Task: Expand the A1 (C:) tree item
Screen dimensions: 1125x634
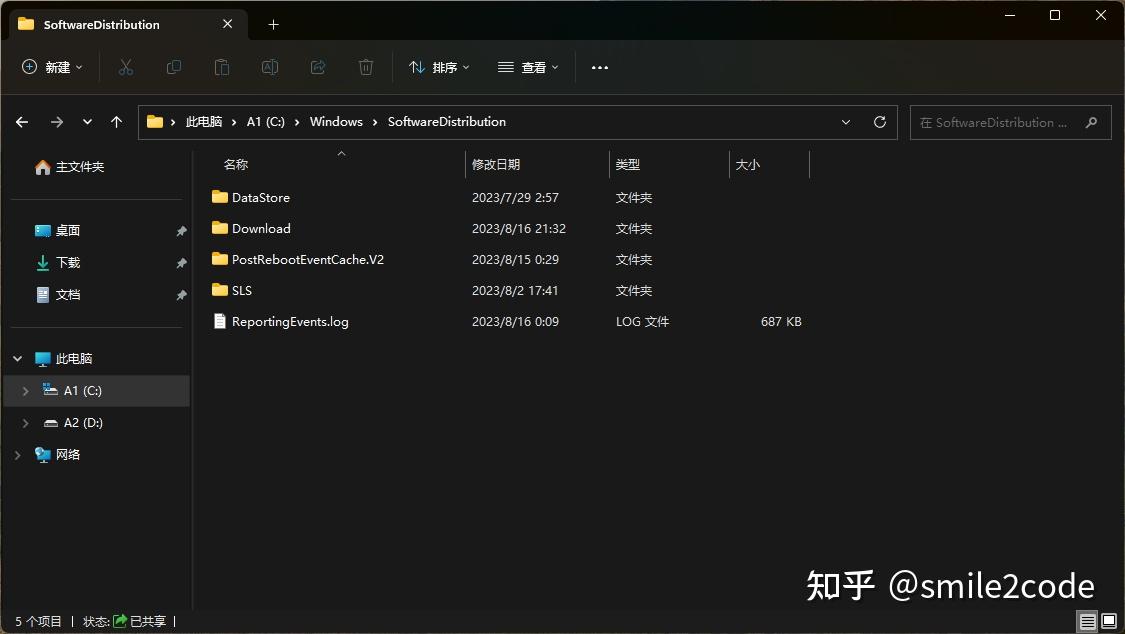Action: [x=25, y=390]
